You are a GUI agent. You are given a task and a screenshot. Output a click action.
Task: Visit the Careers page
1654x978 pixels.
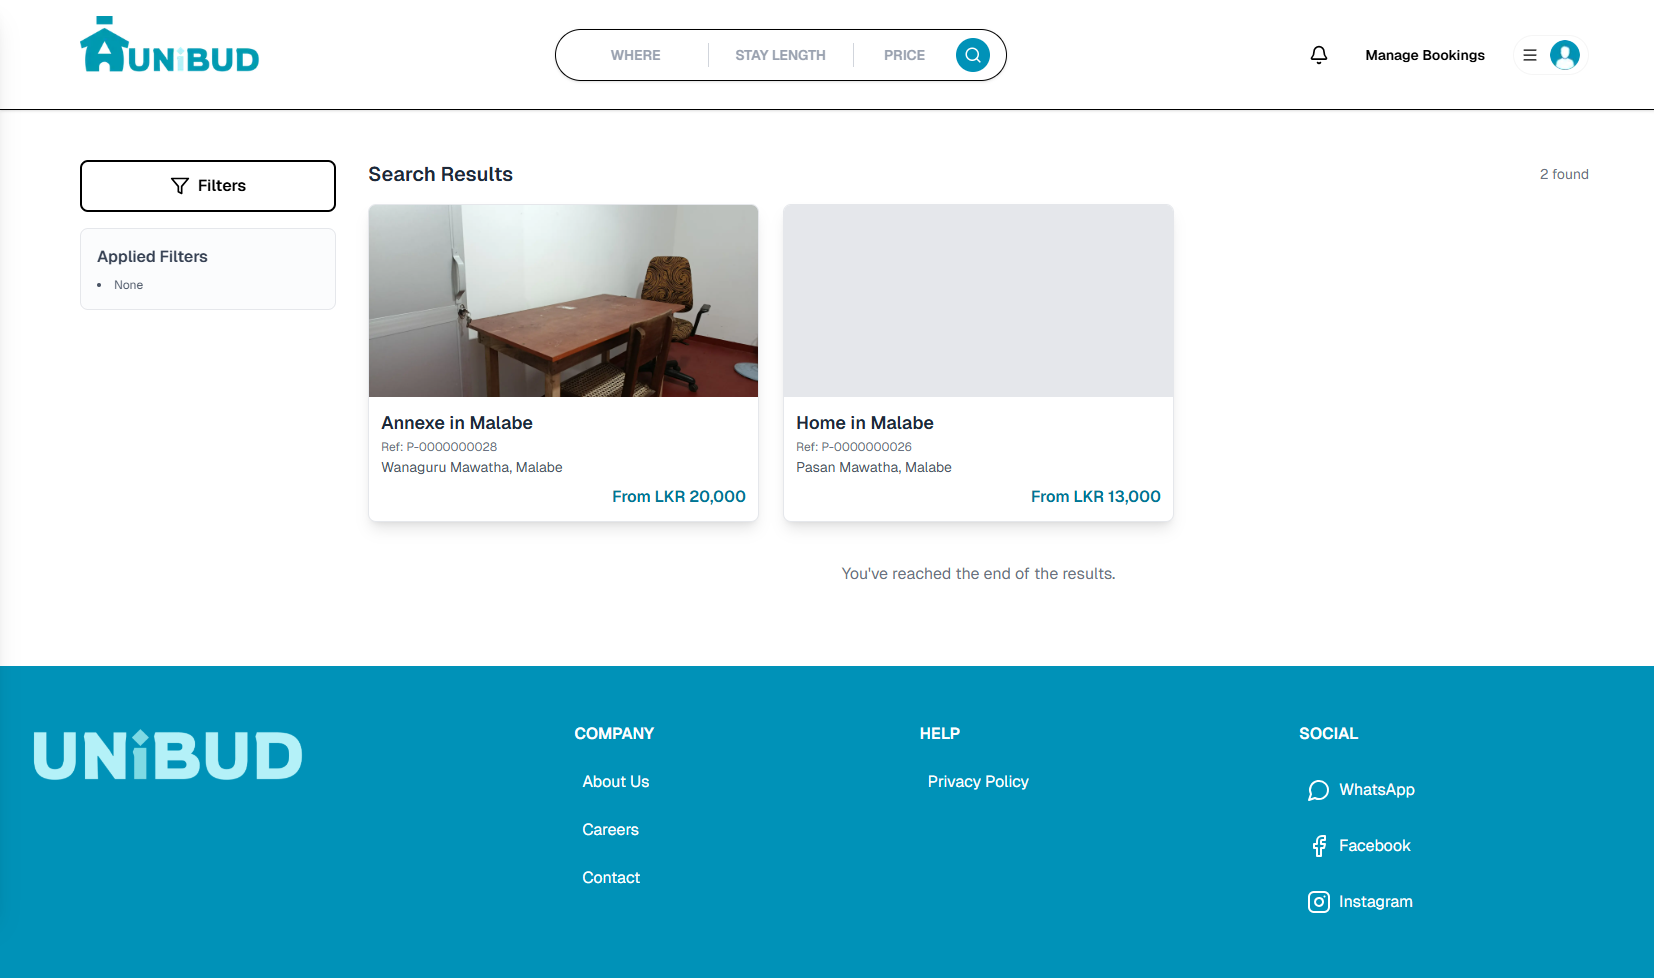coord(610,829)
